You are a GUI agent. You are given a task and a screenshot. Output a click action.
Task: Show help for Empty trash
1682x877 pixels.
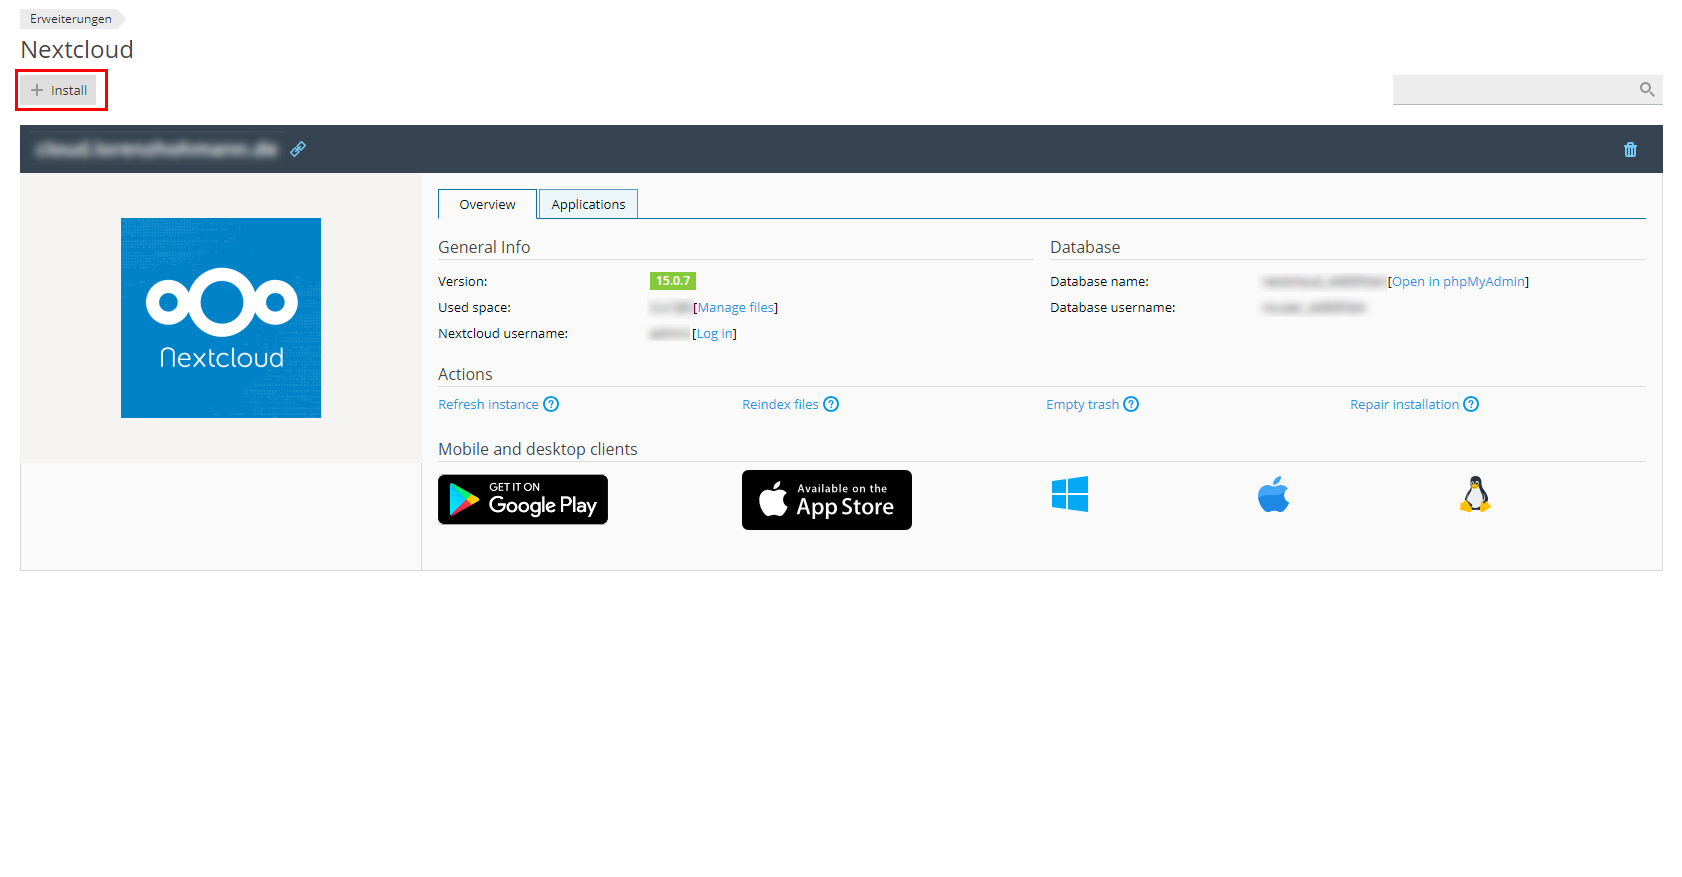pos(1131,404)
